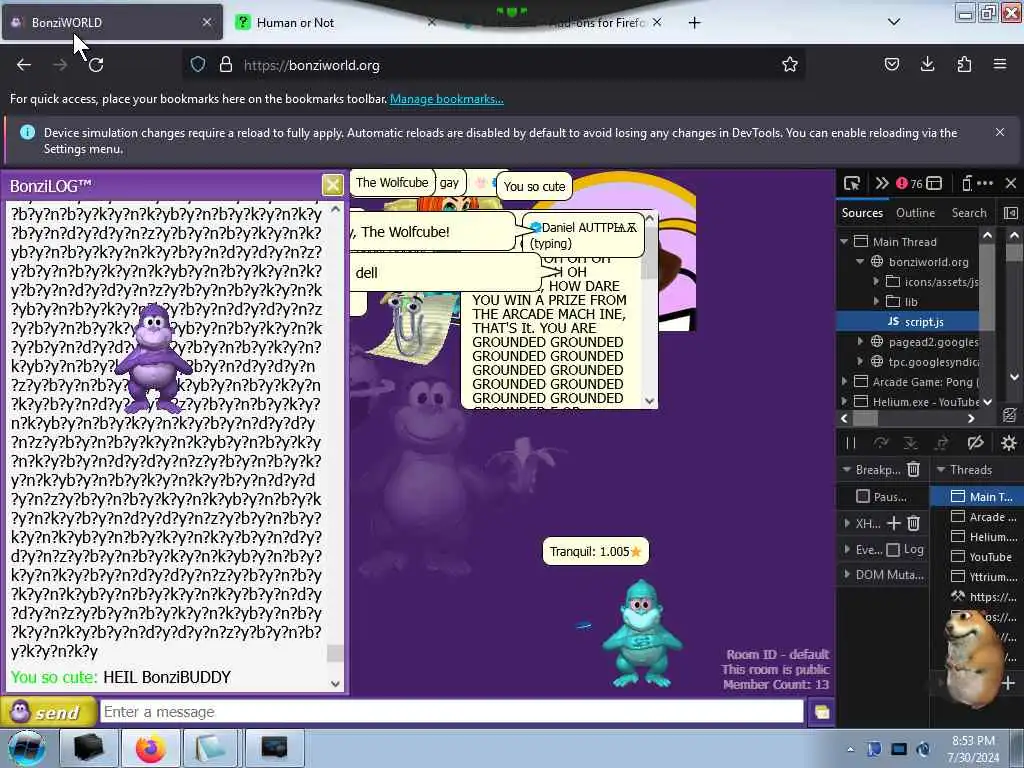The image size is (1024, 768).
Task: Remove all breakpoints trash icon
Action: [914, 469]
